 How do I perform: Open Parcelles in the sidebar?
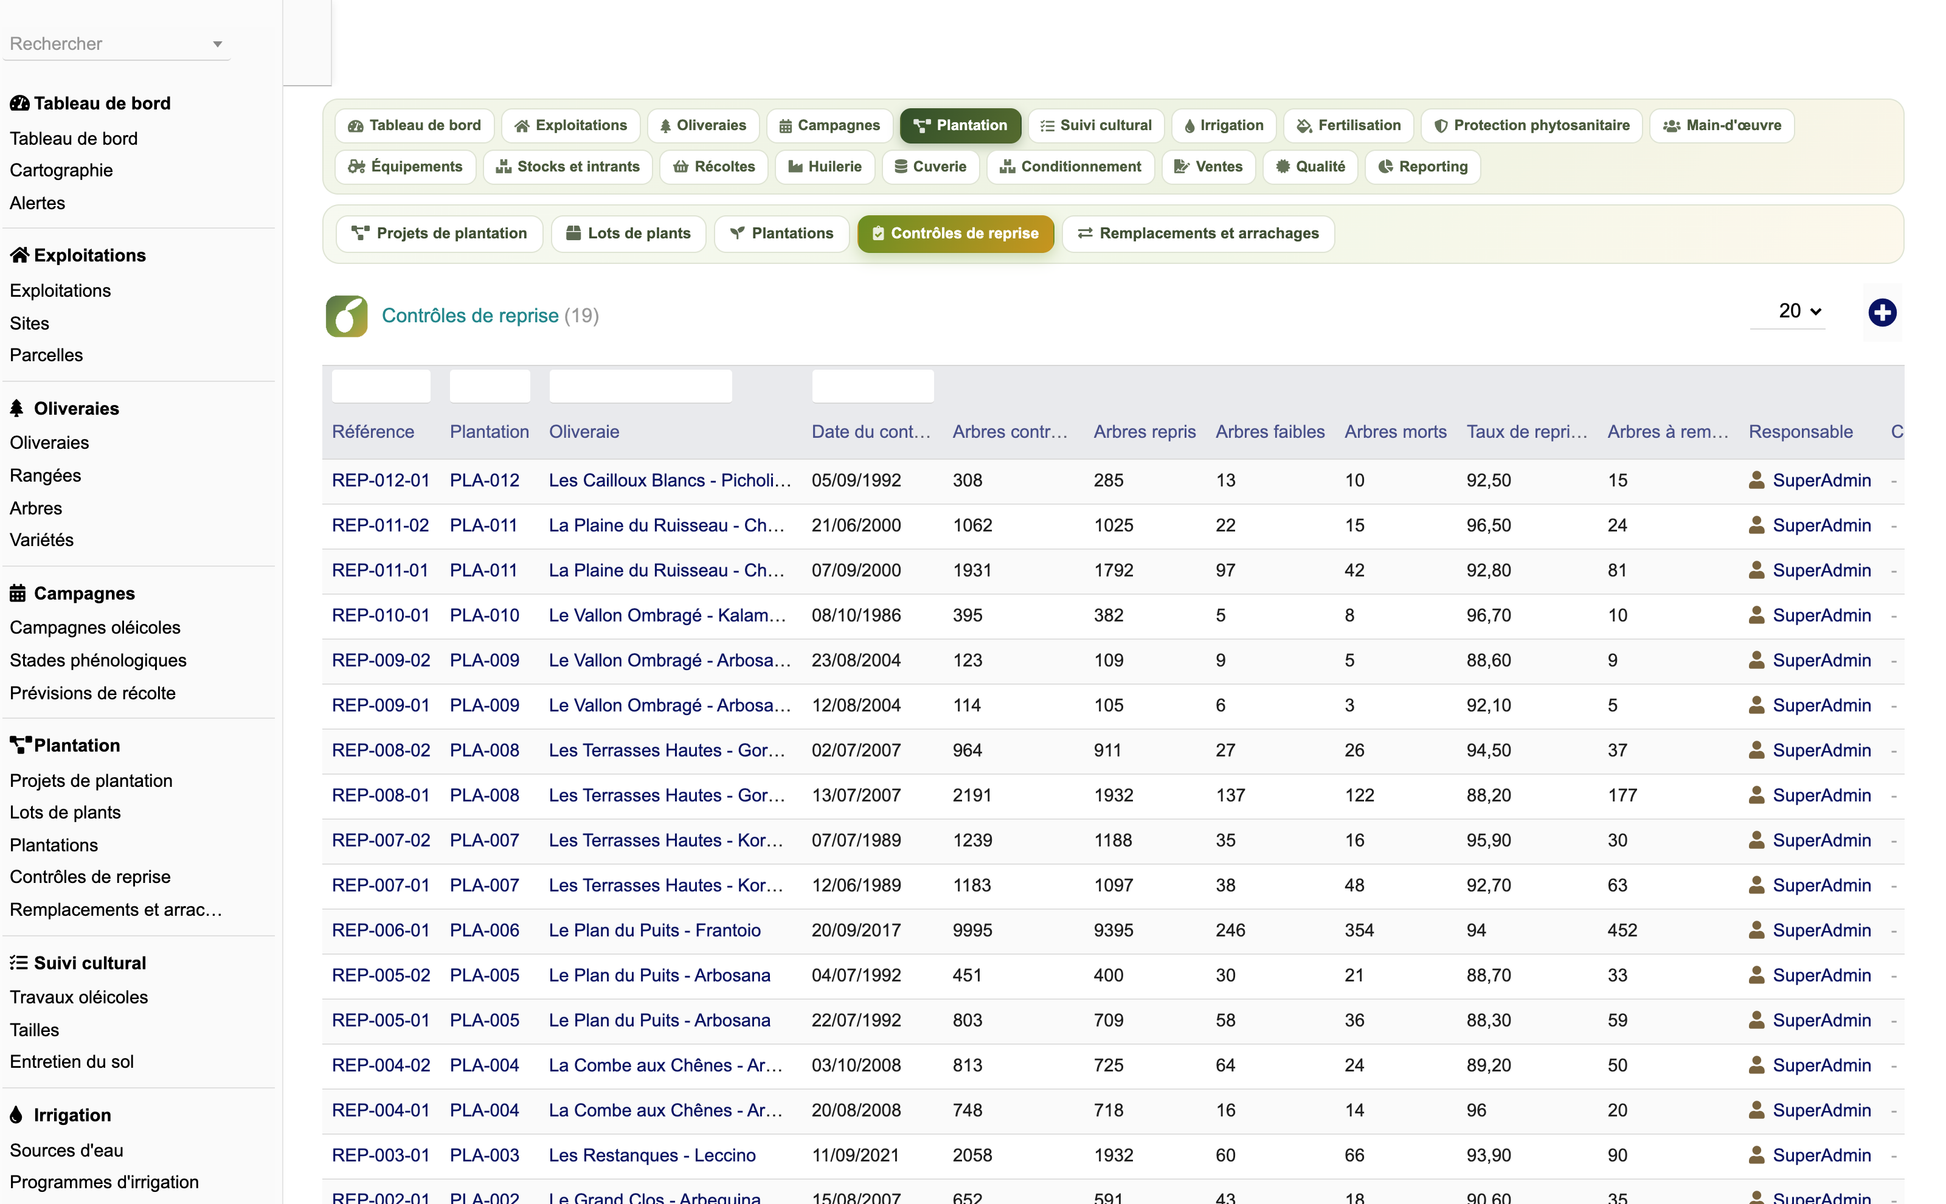click(x=46, y=356)
